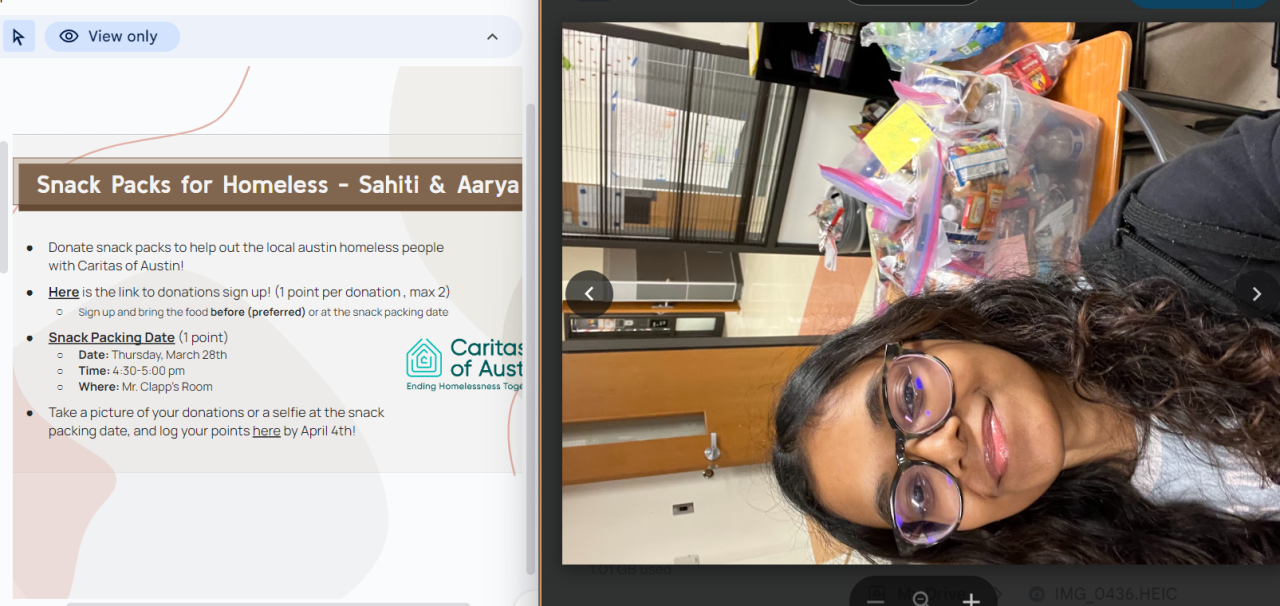Go to the next image in viewer
This screenshot has height=606, width=1280.
[x=1256, y=294]
